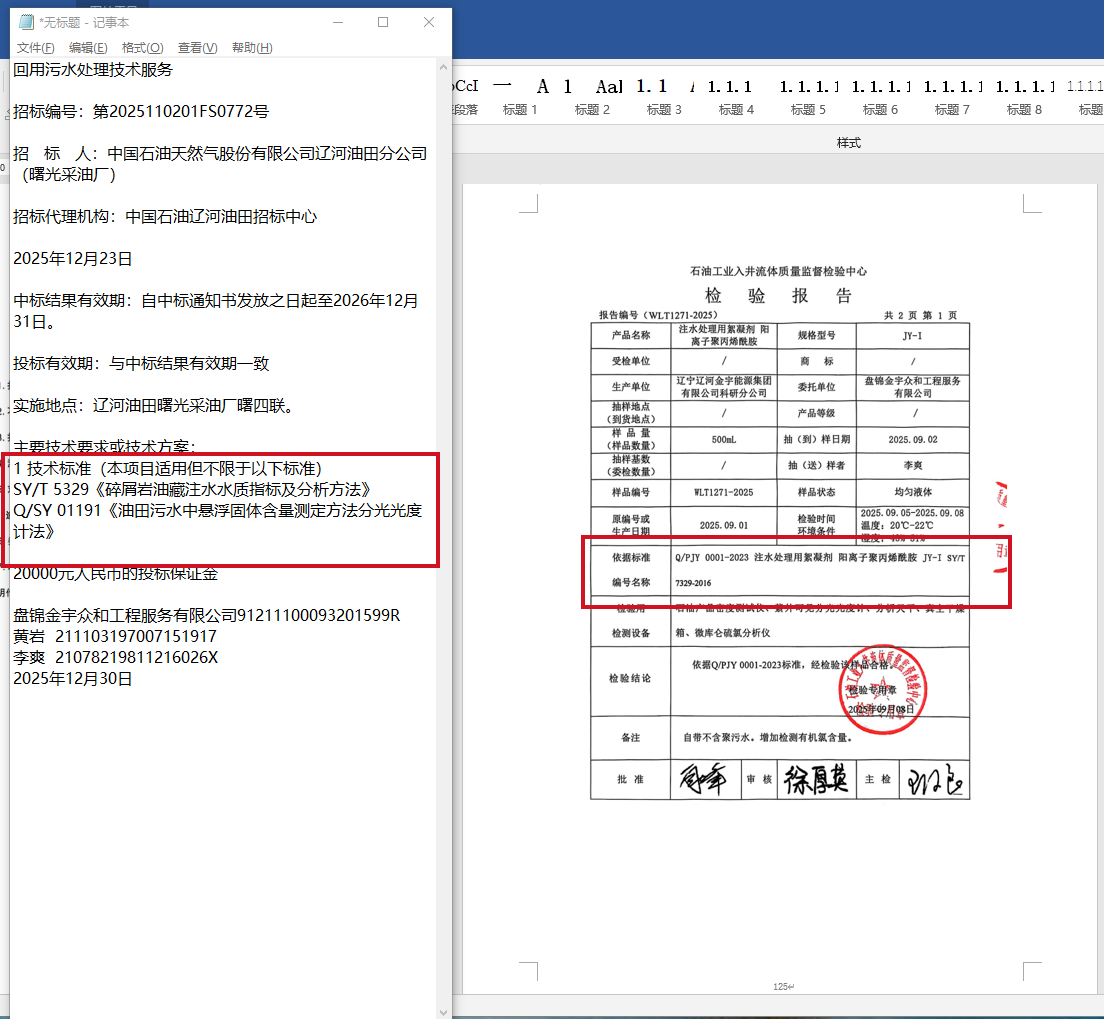Click the 均匀液体 cell in the table

tap(912, 492)
